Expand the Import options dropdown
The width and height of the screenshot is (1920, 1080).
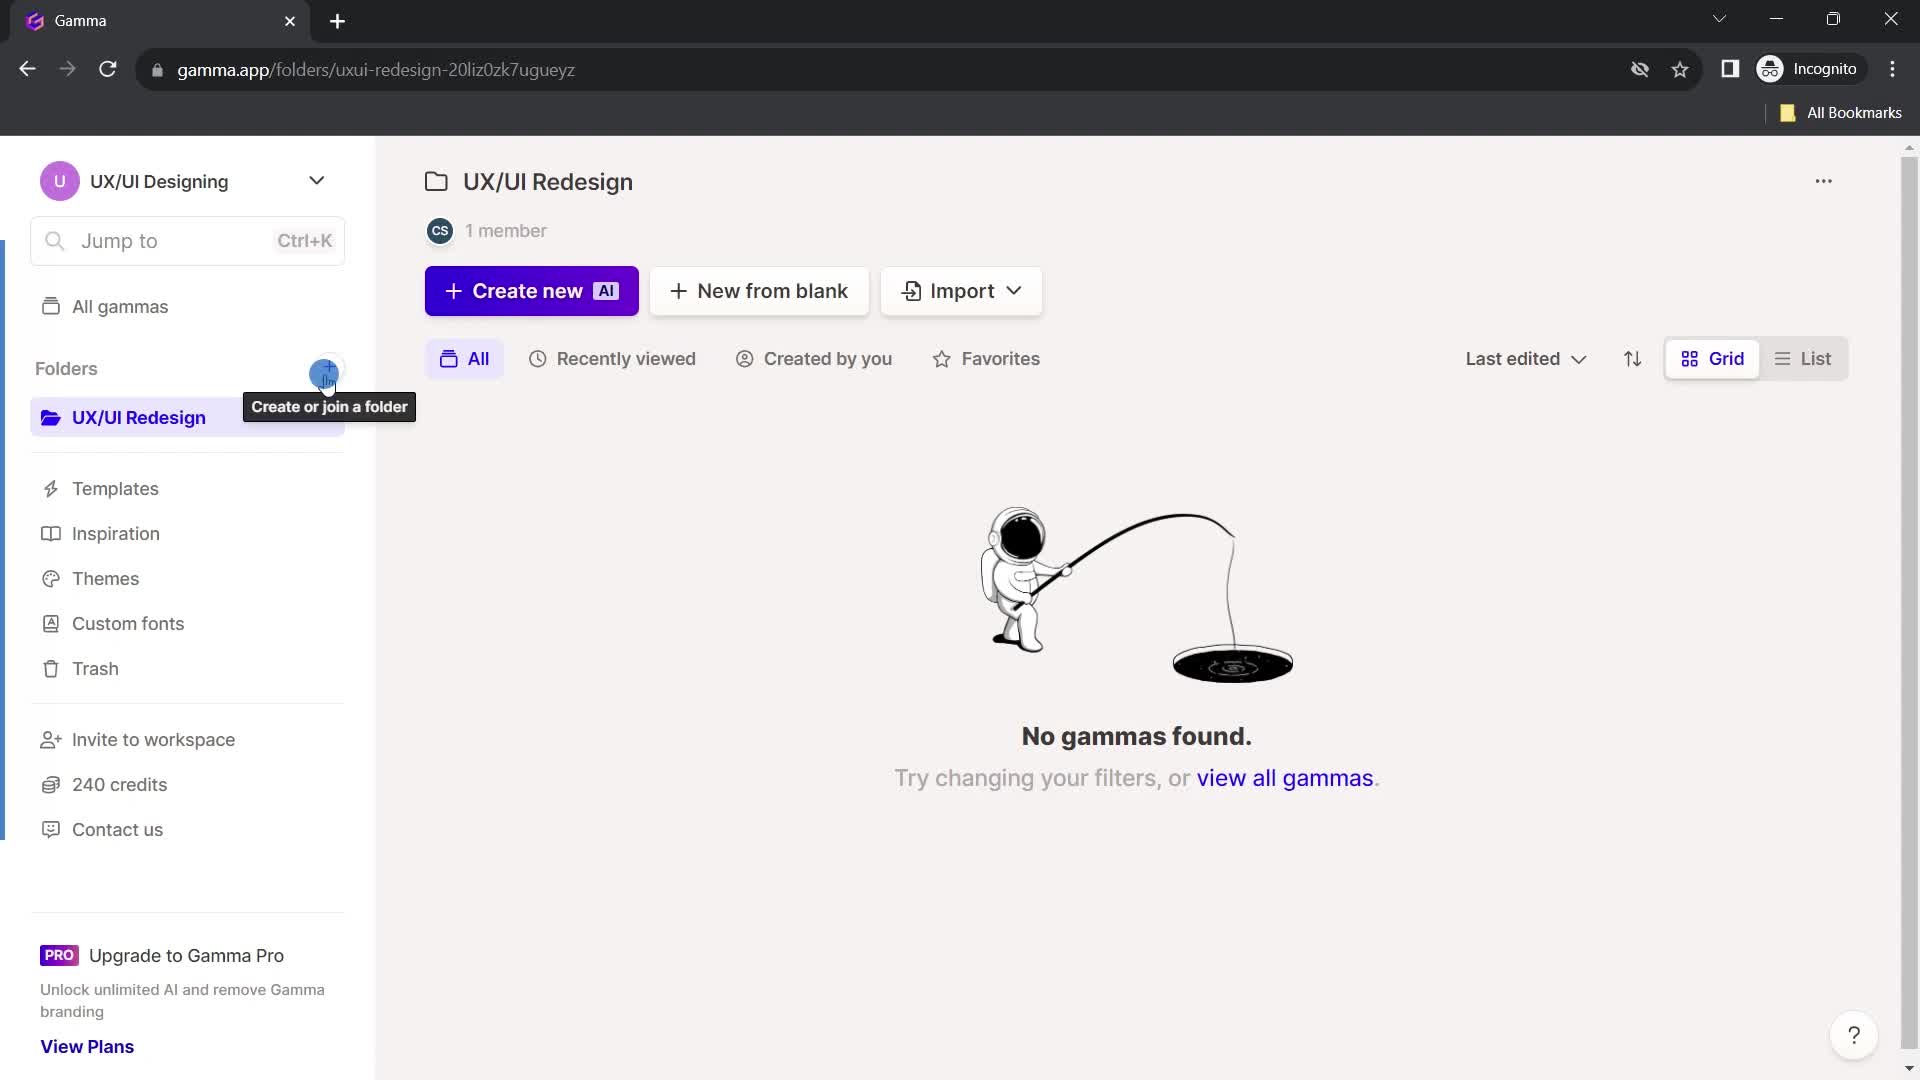(1015, 291)
